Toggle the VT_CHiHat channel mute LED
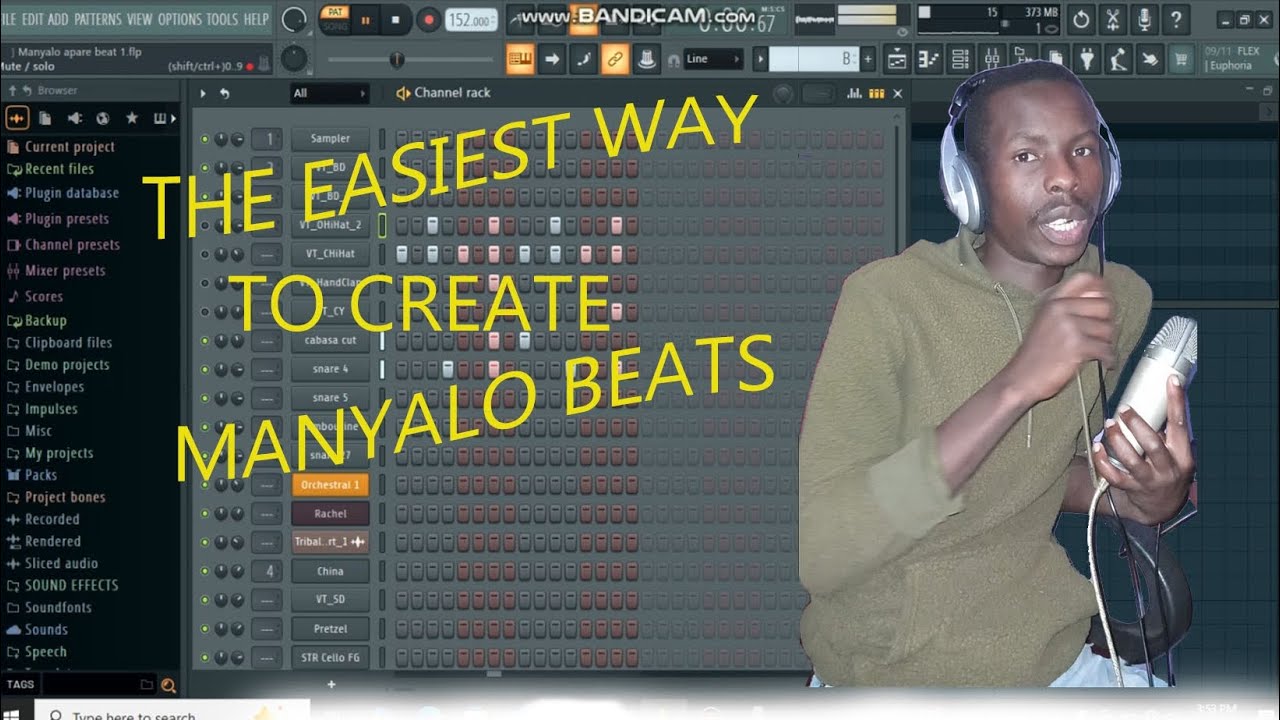 pyautogui.click(x=205, y=254)
